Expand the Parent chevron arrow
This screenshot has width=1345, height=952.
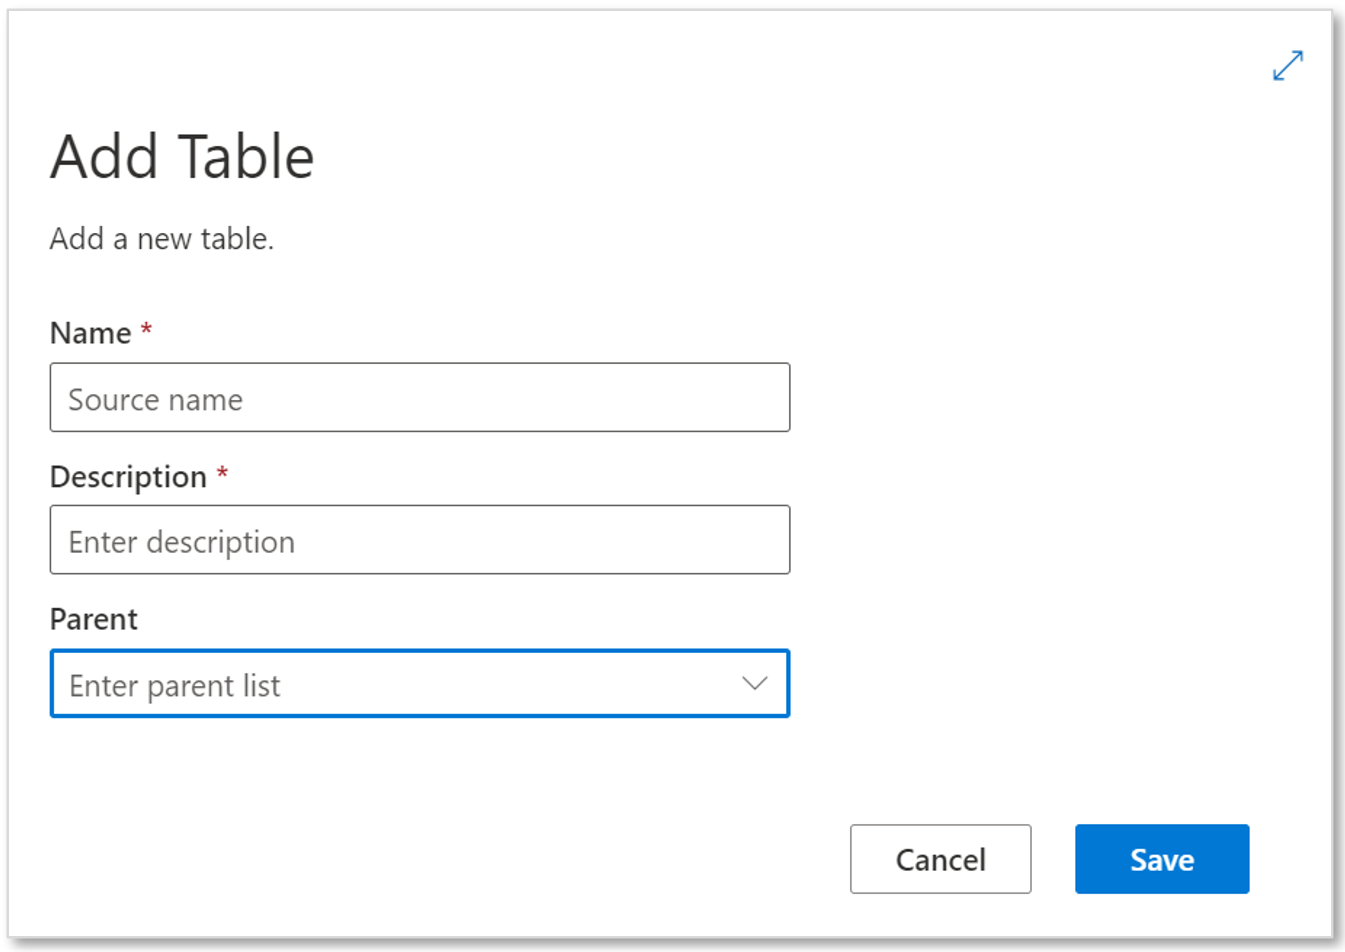(755, 684)
